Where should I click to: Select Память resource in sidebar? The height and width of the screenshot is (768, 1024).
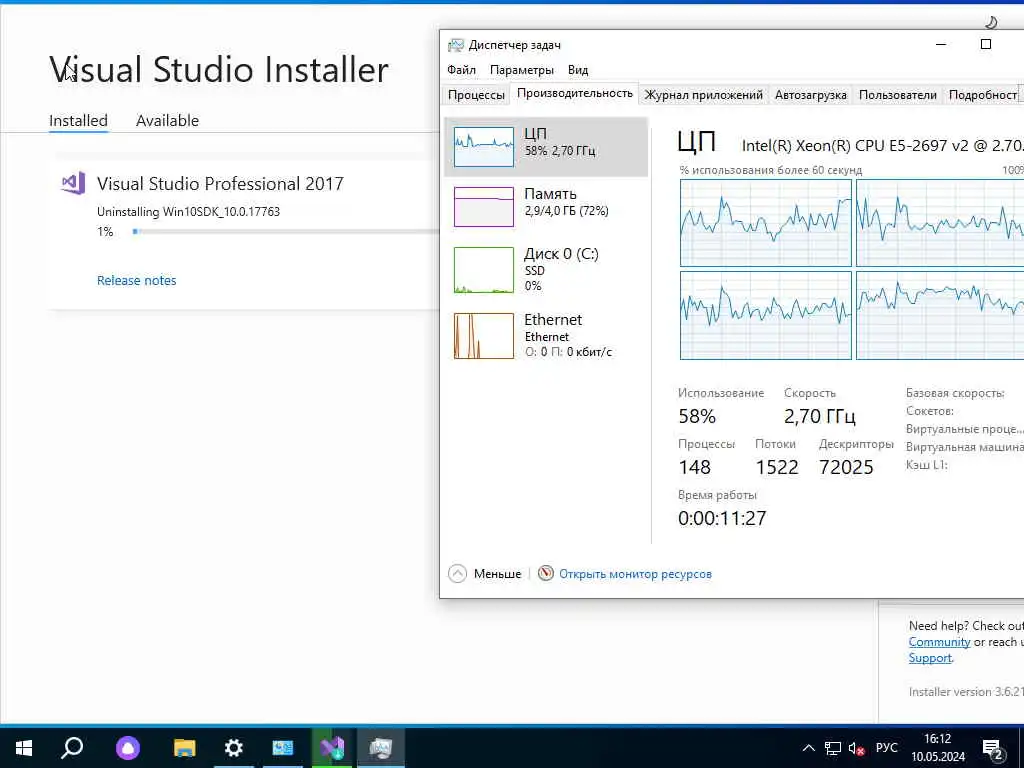(x=546, y=206)
